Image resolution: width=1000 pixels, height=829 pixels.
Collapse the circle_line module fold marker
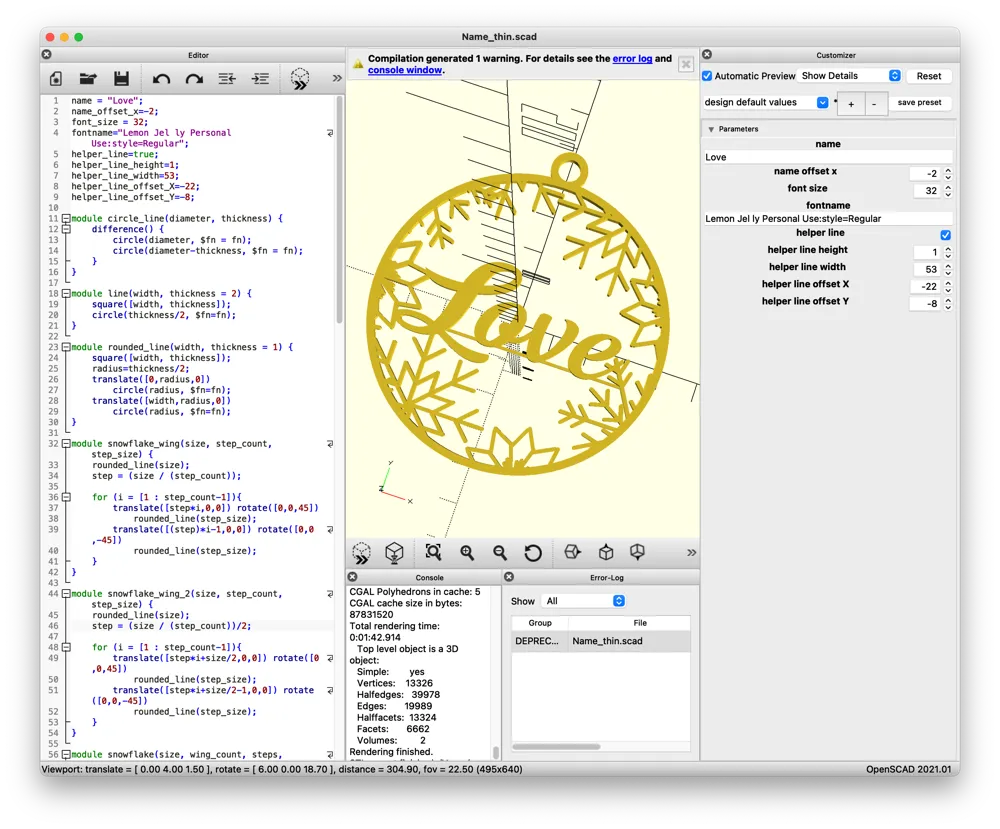coord(66,218)
